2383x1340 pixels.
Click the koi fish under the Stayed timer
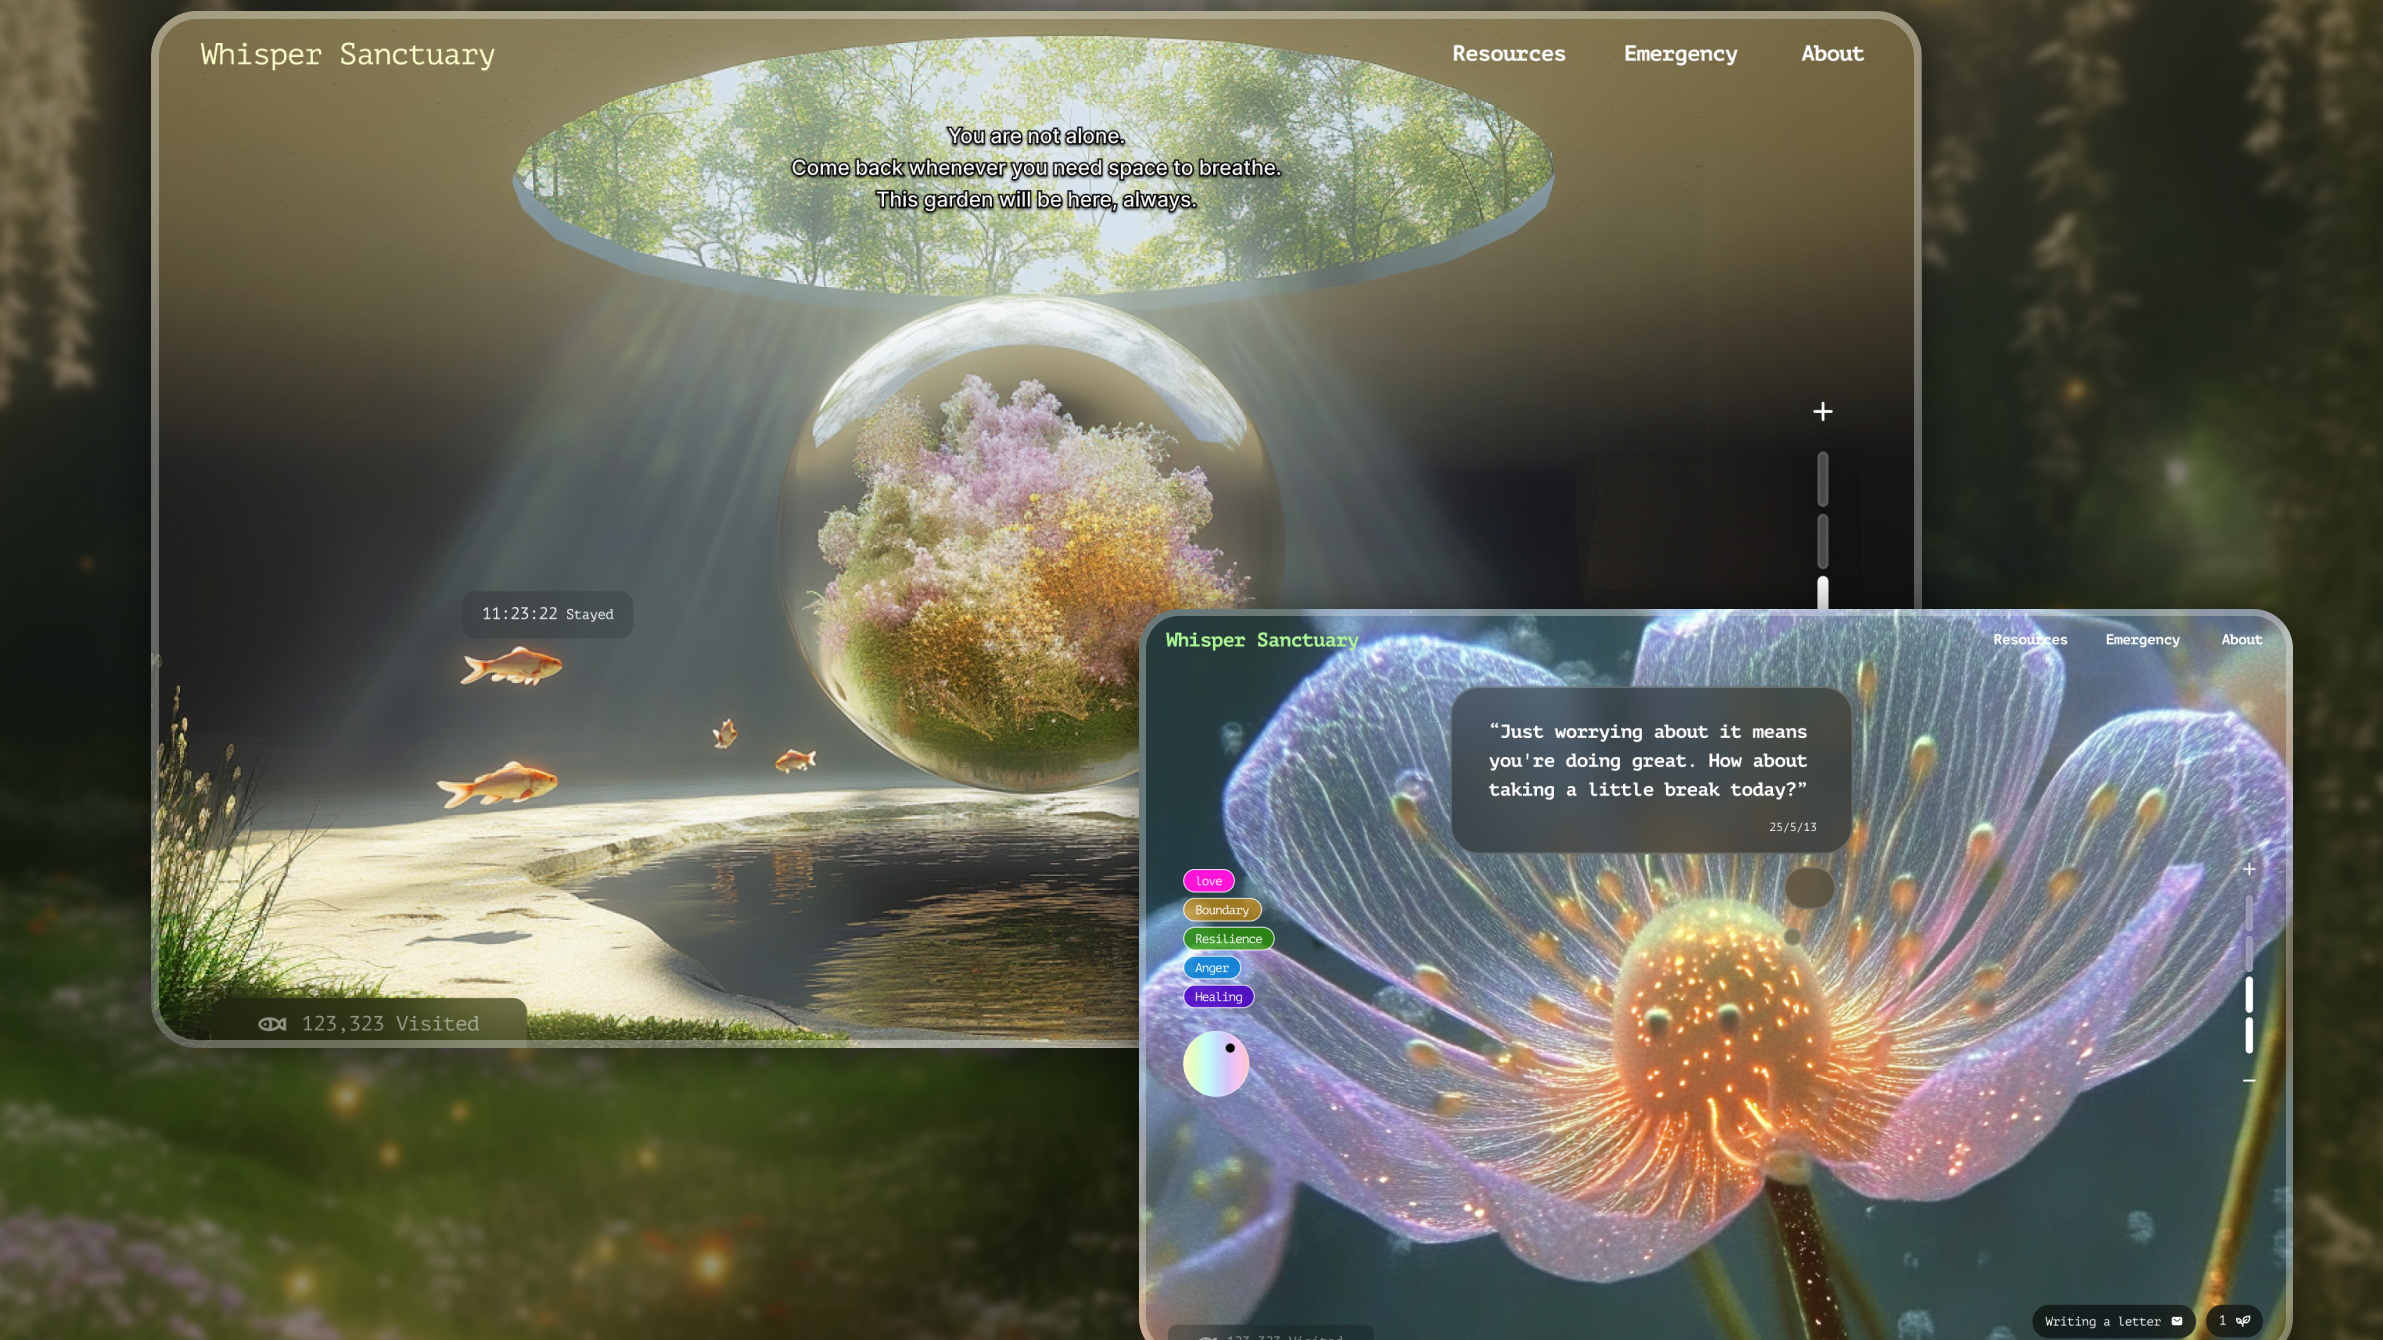511,666
